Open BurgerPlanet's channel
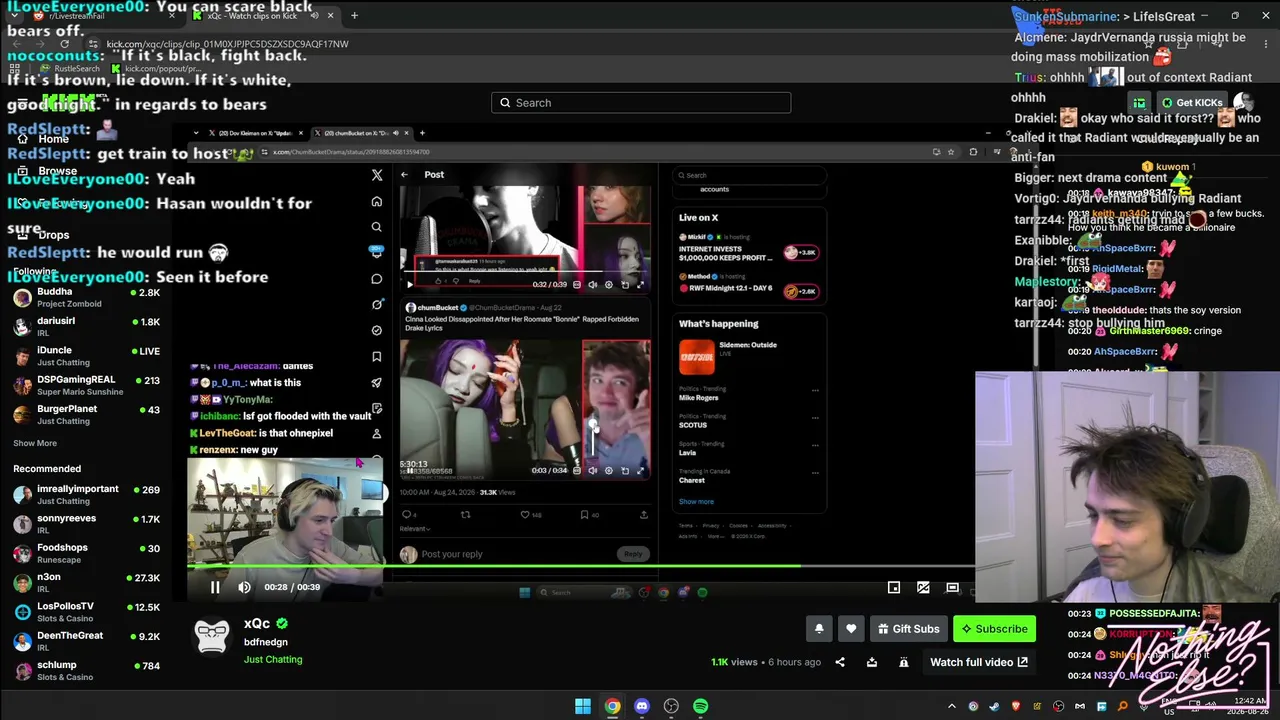Viewport: 1280px width, 720px height. point(86,414)
